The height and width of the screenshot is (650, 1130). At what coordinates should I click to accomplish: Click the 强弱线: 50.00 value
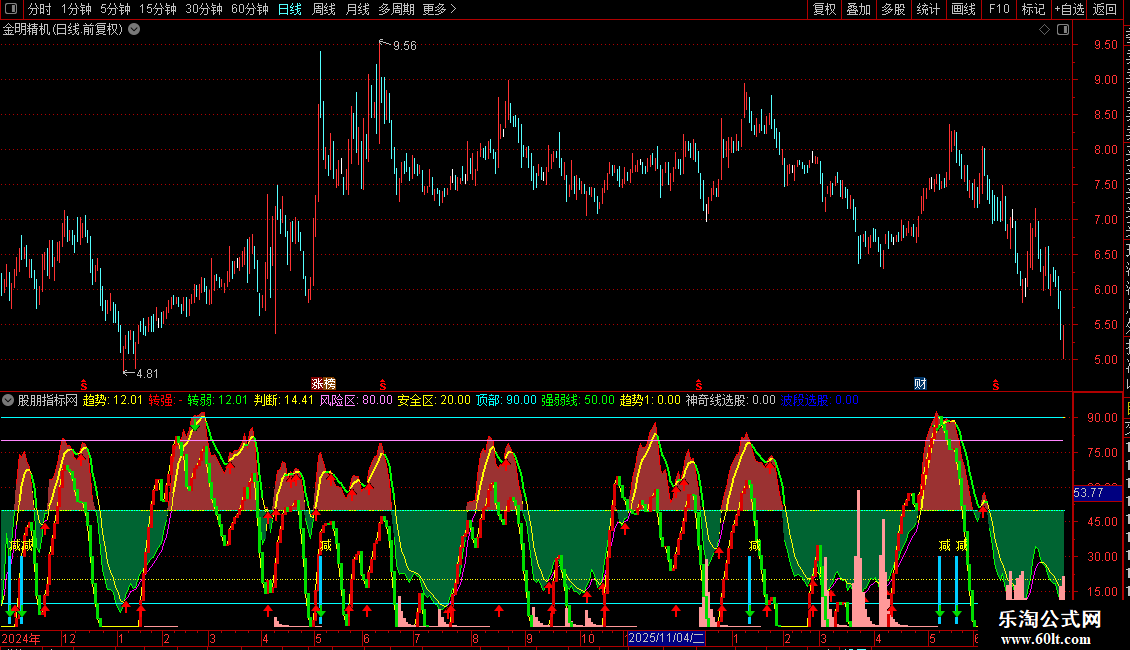point(578,400)
